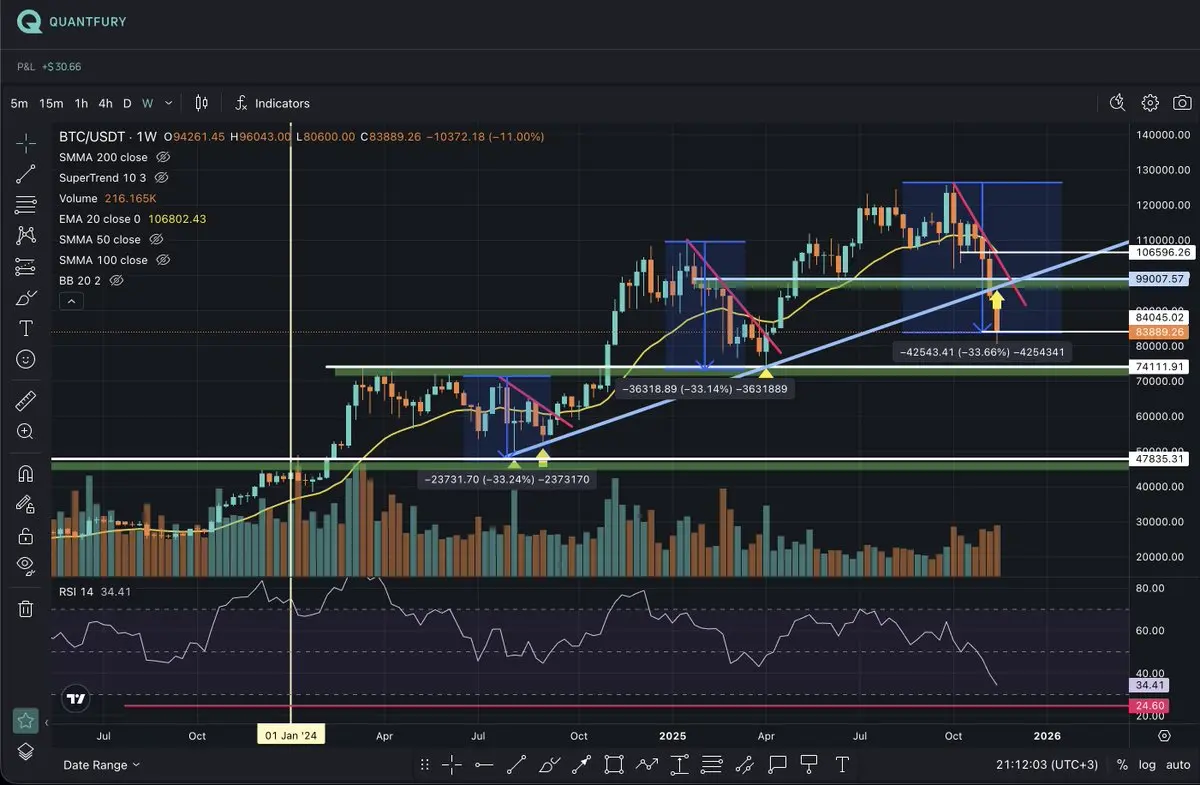Switch to the 1h timeframe

click(81, 103)
